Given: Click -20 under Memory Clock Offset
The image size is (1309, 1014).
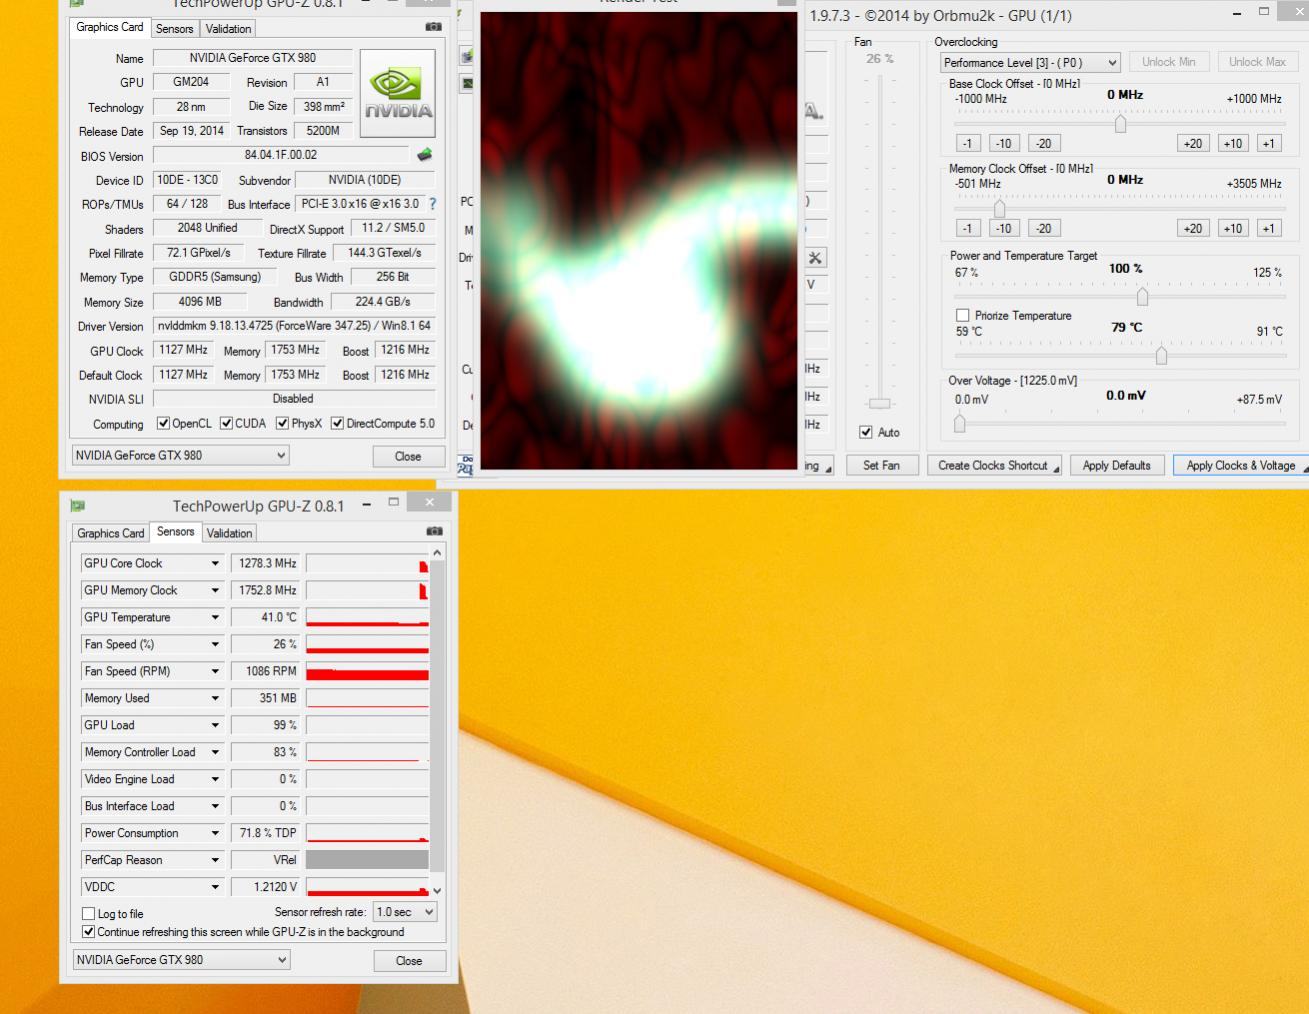Looking at the screenshot, I should tap(1043, 228).
